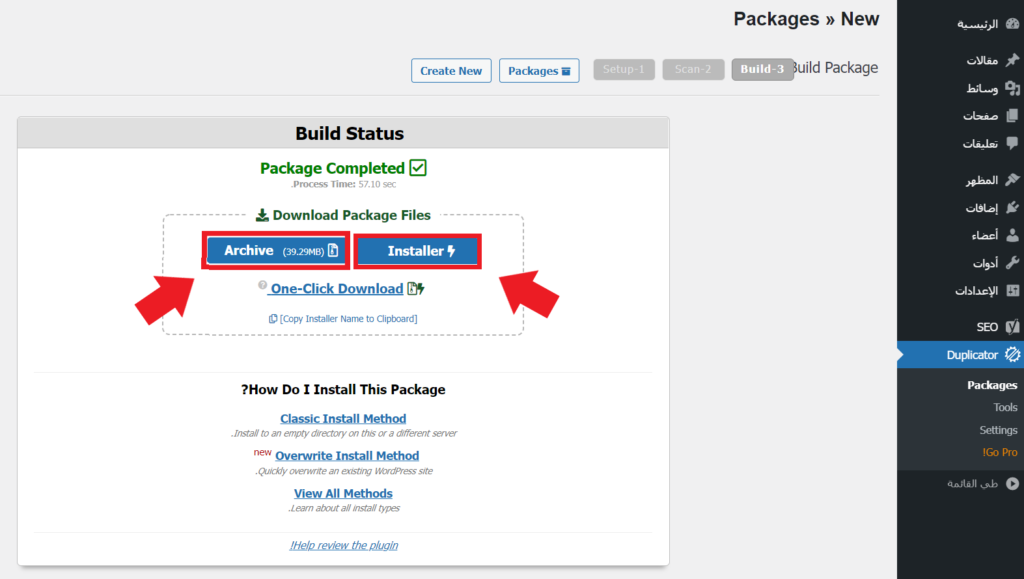Screen dimensions: 1024x579
Task: Open the Packages submenu item
Action: point(992,385)
